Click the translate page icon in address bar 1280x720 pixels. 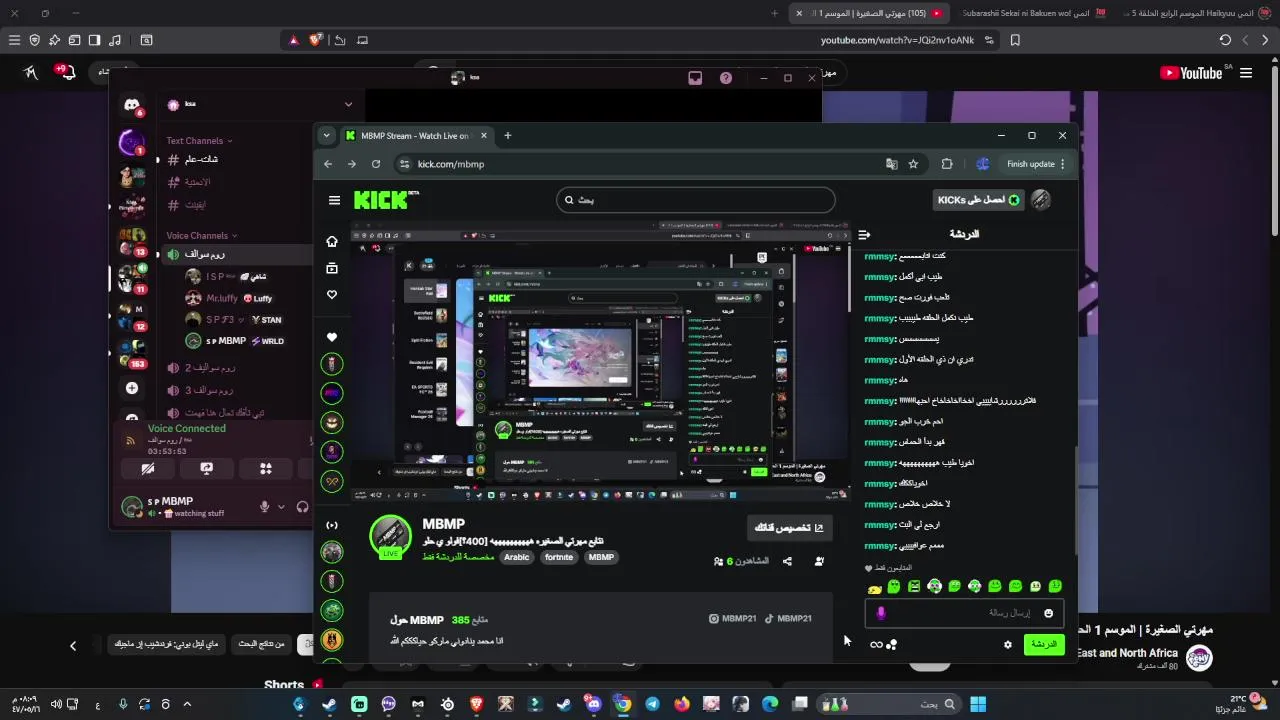click(891, 164)
